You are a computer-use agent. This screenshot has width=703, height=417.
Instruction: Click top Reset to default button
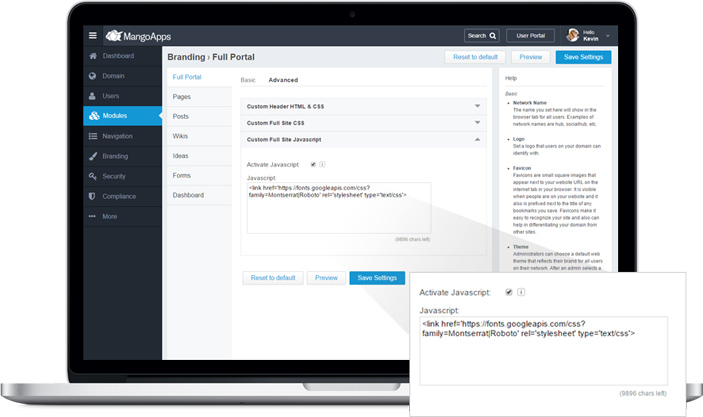coord(475,57)
